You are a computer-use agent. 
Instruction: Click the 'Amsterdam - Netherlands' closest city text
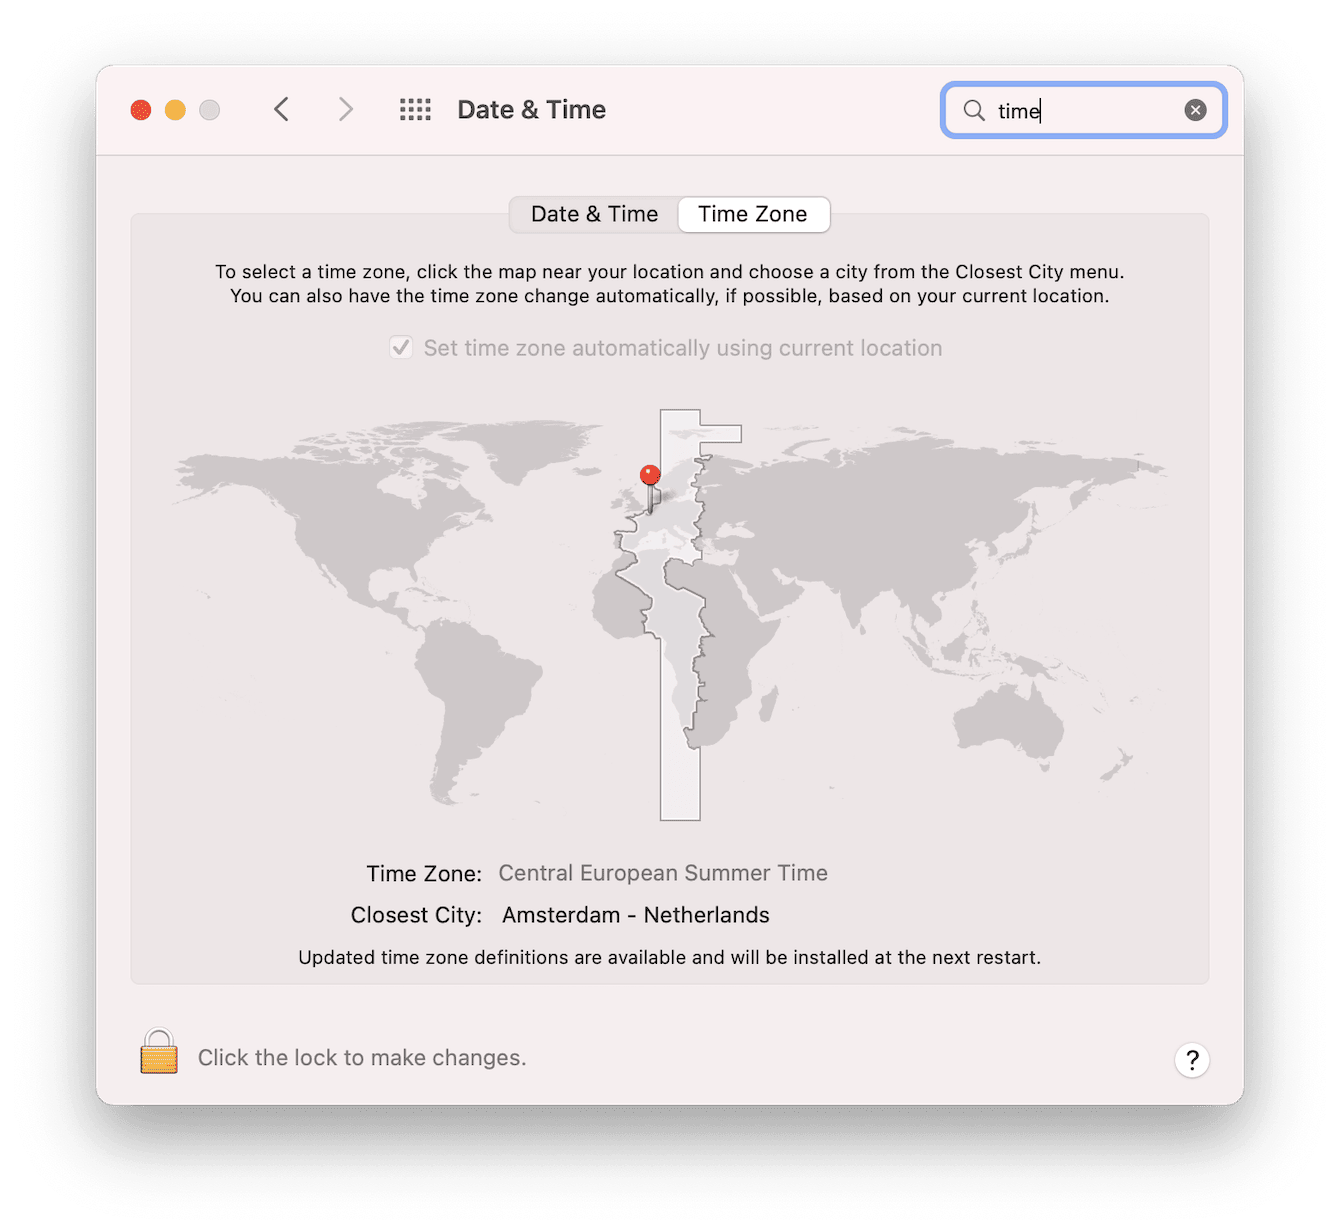(x=636, y=915)
